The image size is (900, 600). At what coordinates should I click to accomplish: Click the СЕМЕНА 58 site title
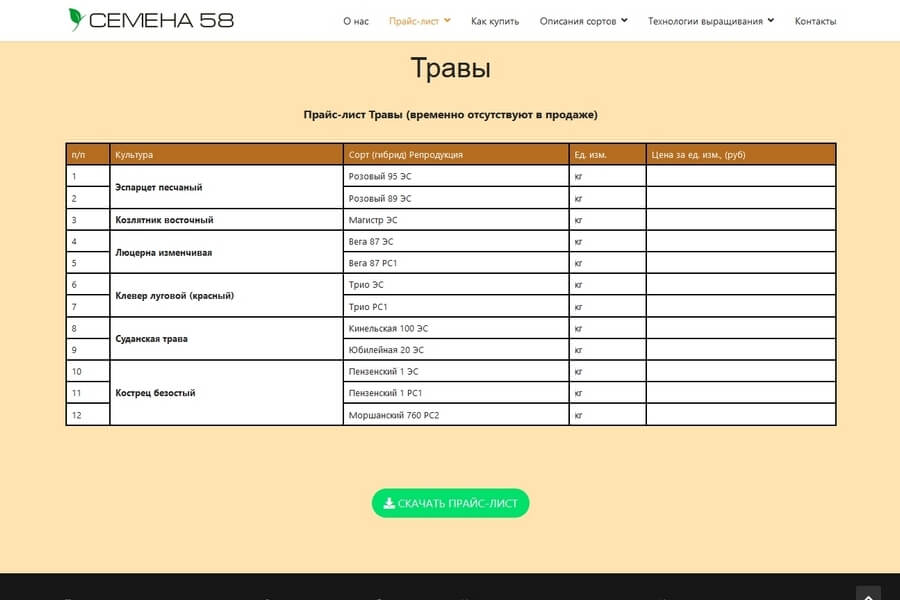point(161,20)
